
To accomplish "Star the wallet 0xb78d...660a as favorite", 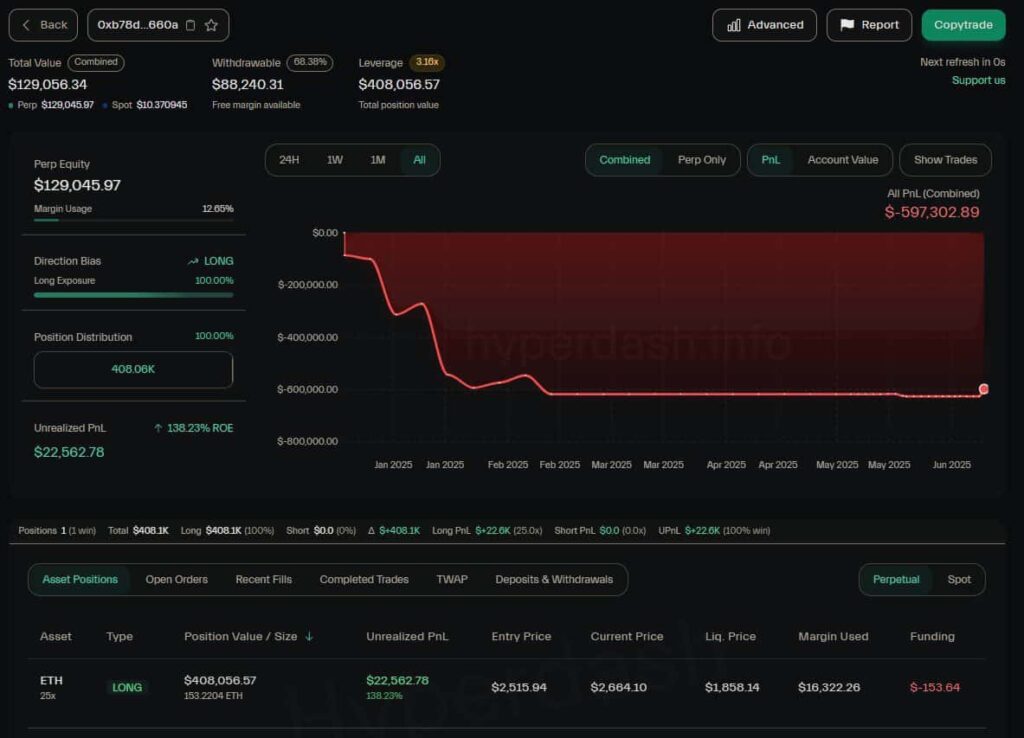I will pyautogui.click(x=210, y=24).
